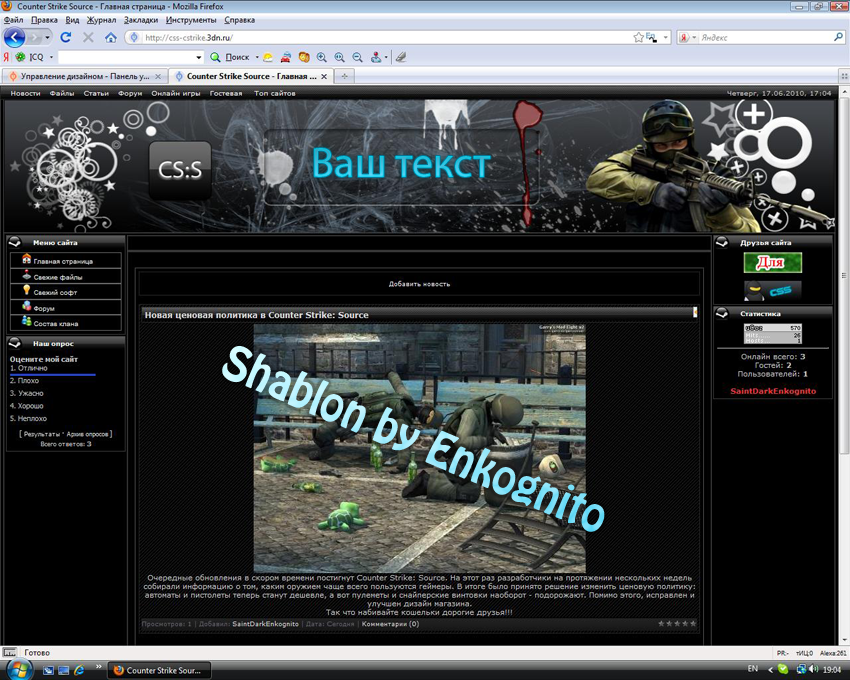Select poll option 2. Плохо
850x680 pixels.
[x=24, y=381]
